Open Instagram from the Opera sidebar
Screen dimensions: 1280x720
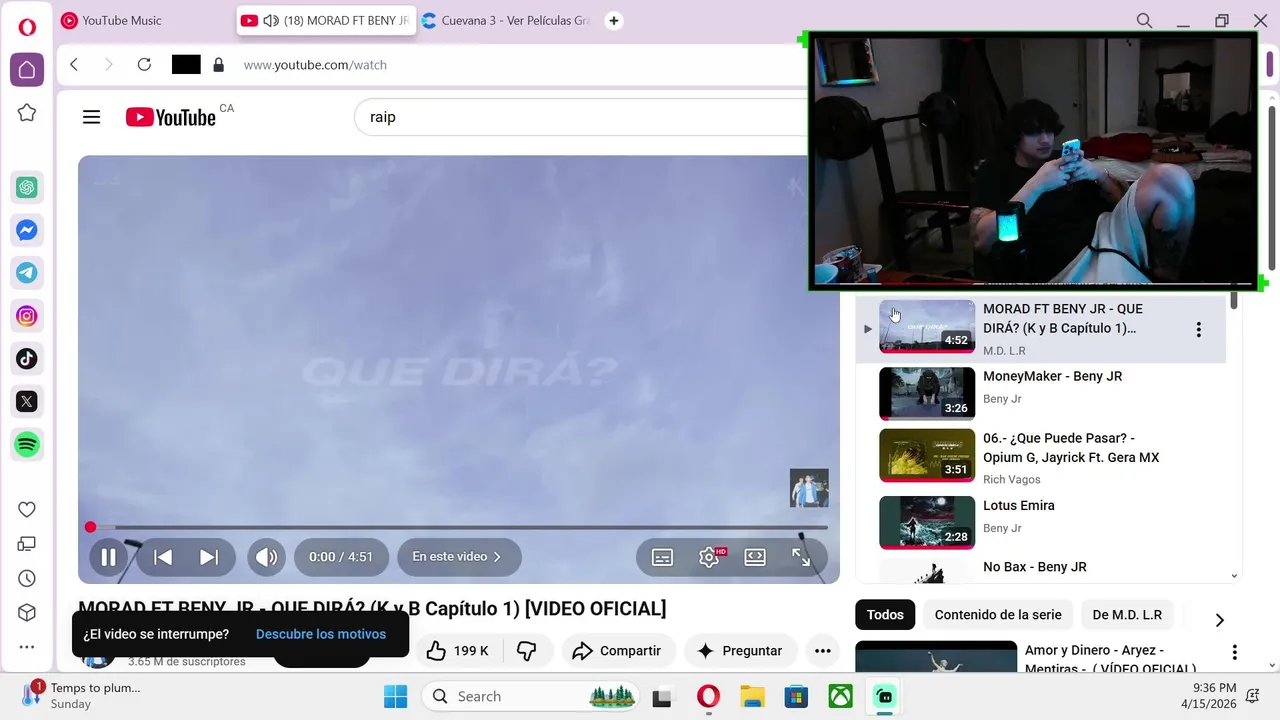pos(27,316)
